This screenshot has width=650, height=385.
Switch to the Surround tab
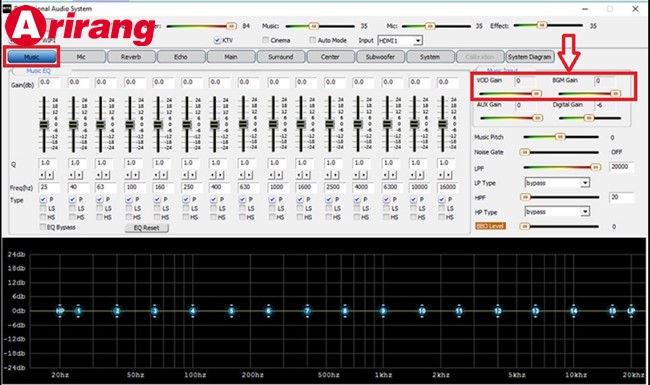281,57
